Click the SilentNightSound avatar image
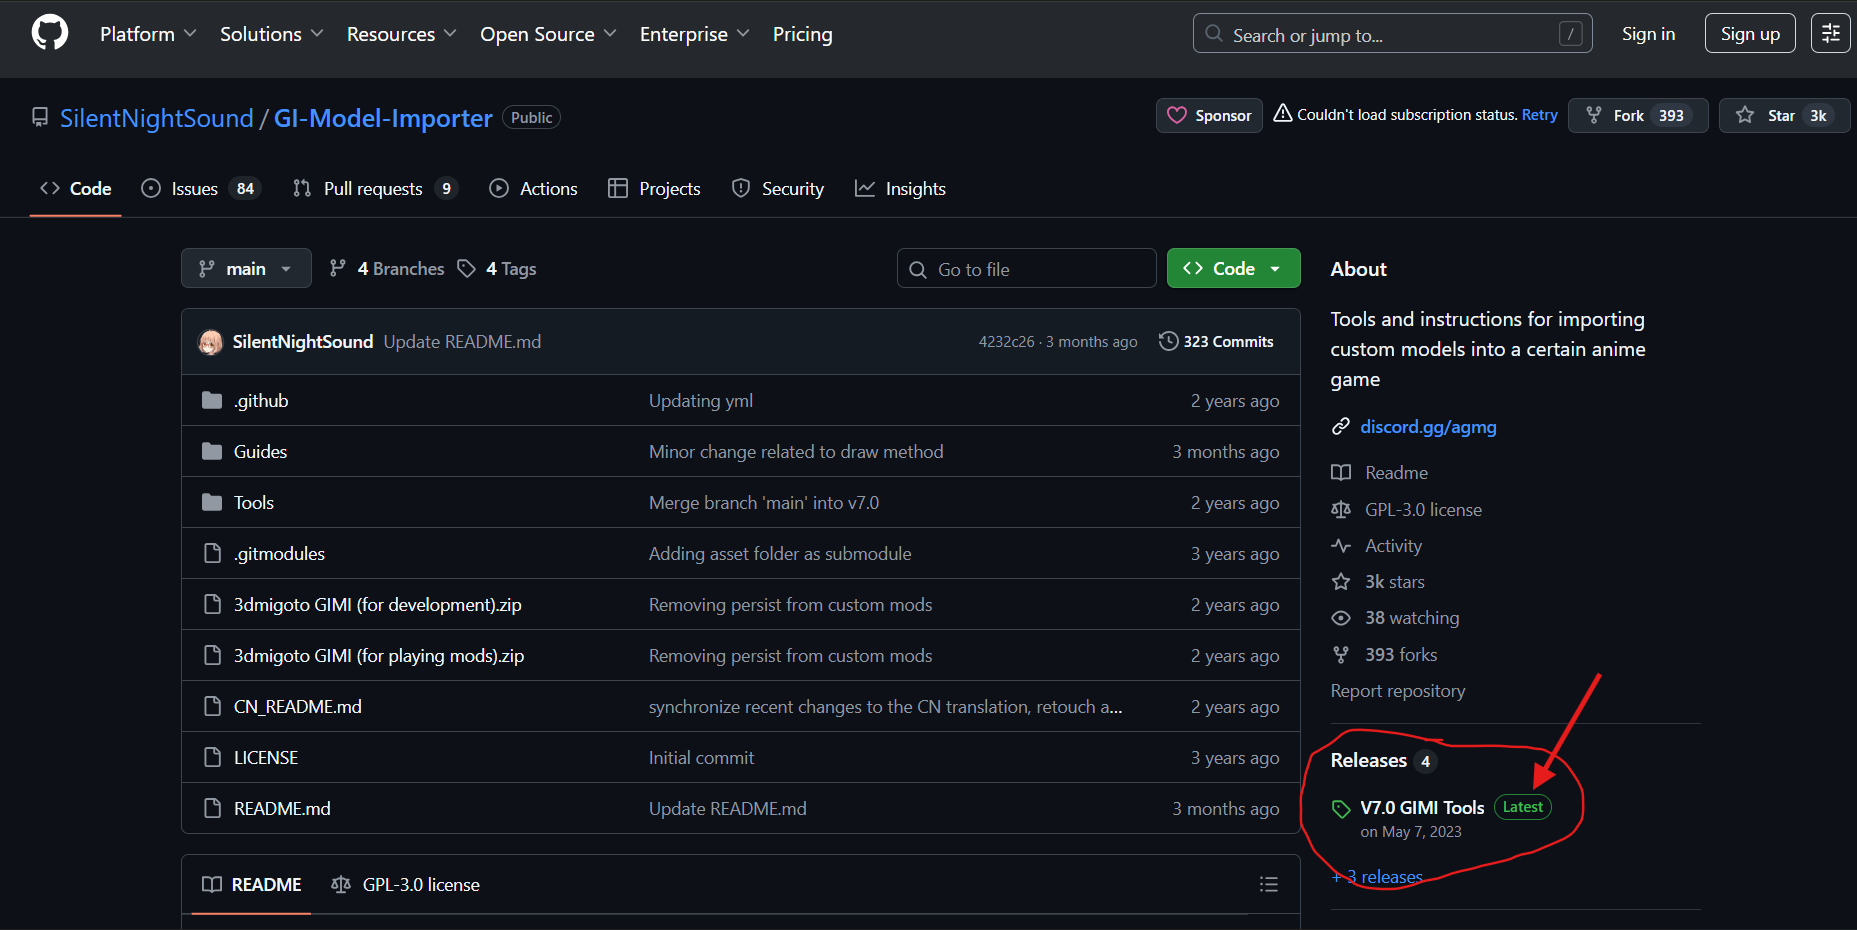The height and width of the screenshot is (930, 1857). 210,342
